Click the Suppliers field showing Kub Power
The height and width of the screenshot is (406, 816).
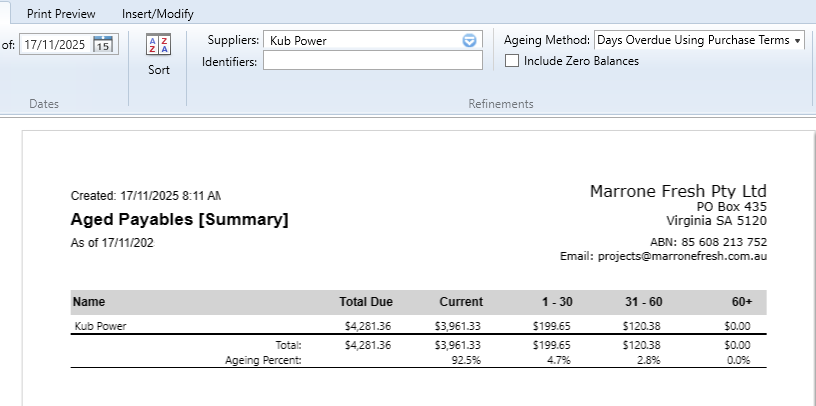[x=360, y=41]
